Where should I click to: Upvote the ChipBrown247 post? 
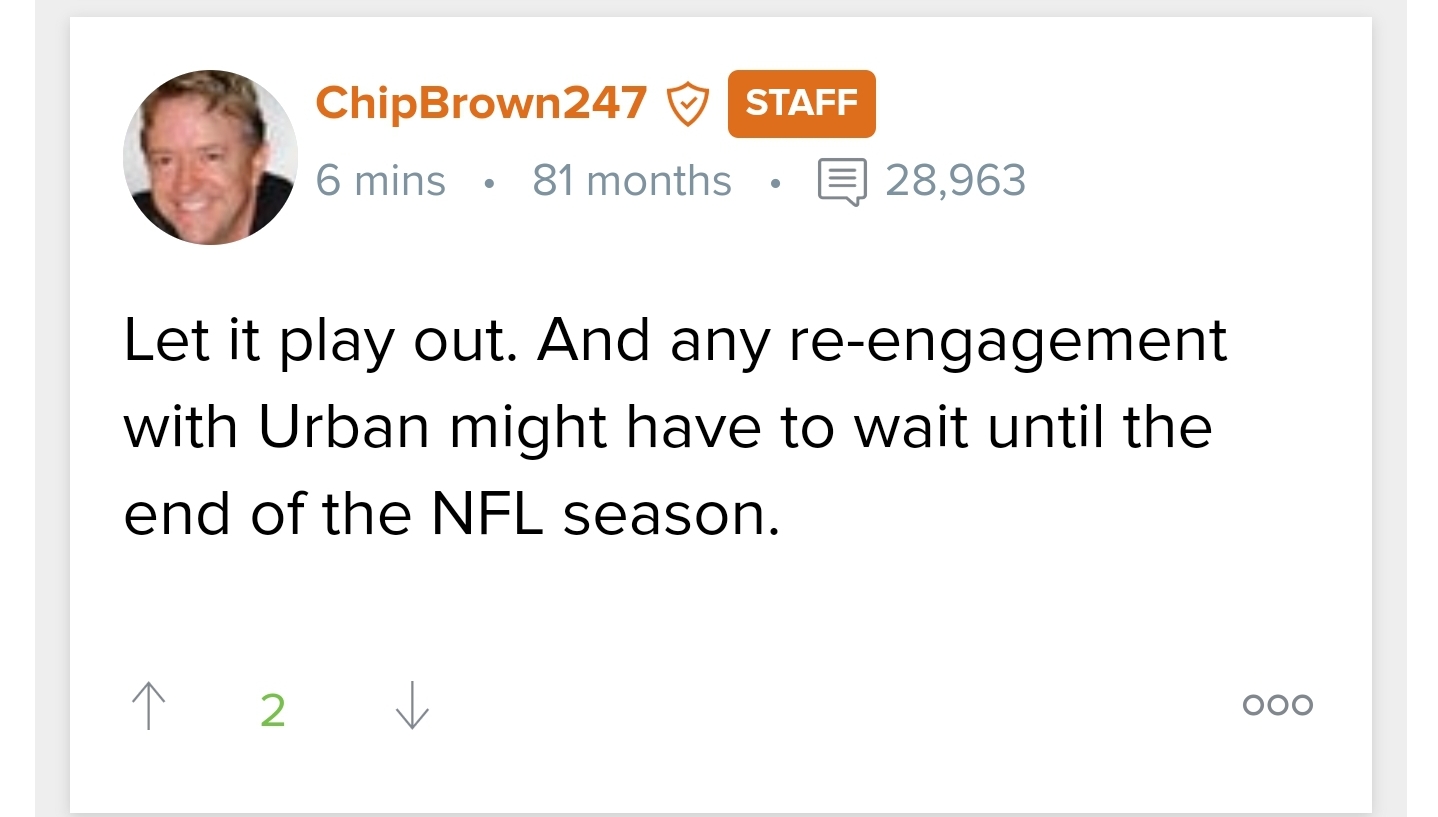(149, 706)
